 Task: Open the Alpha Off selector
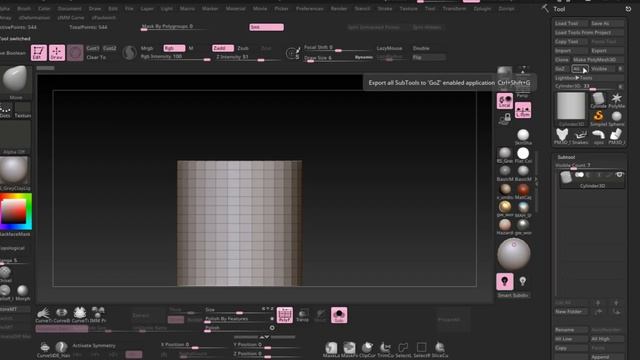click(15, 138)
